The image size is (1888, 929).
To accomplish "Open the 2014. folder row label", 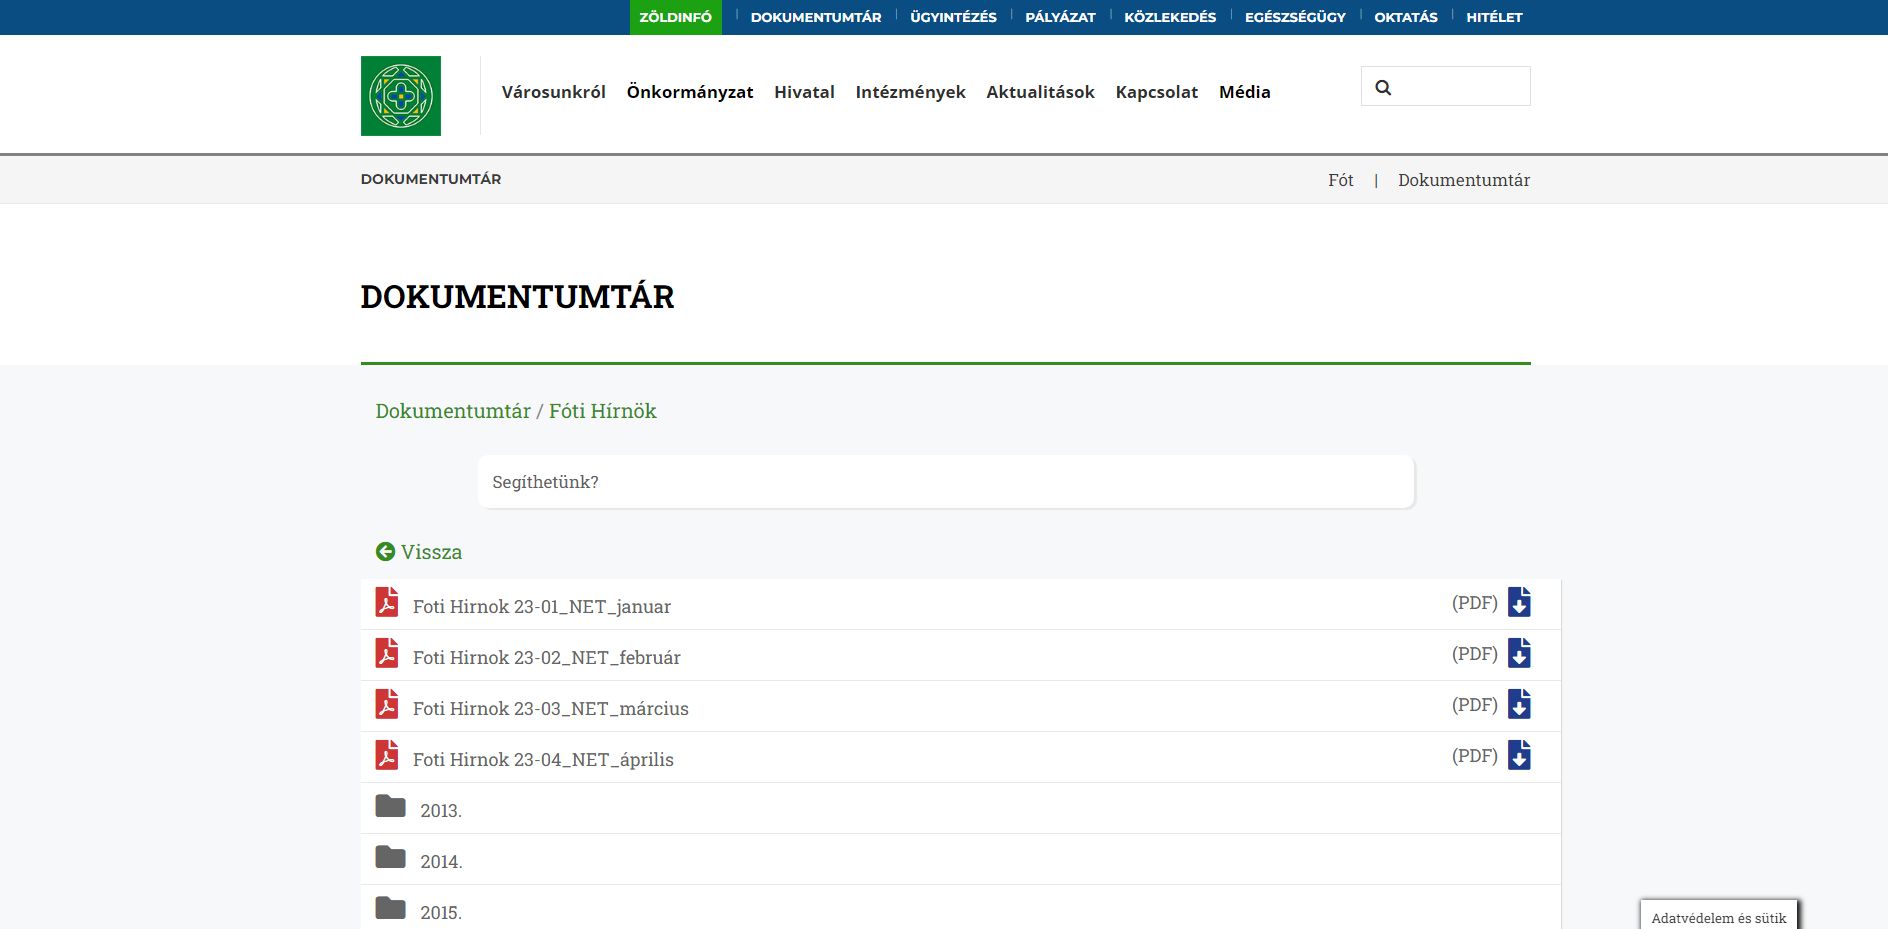I will click(x=441, y=862).
